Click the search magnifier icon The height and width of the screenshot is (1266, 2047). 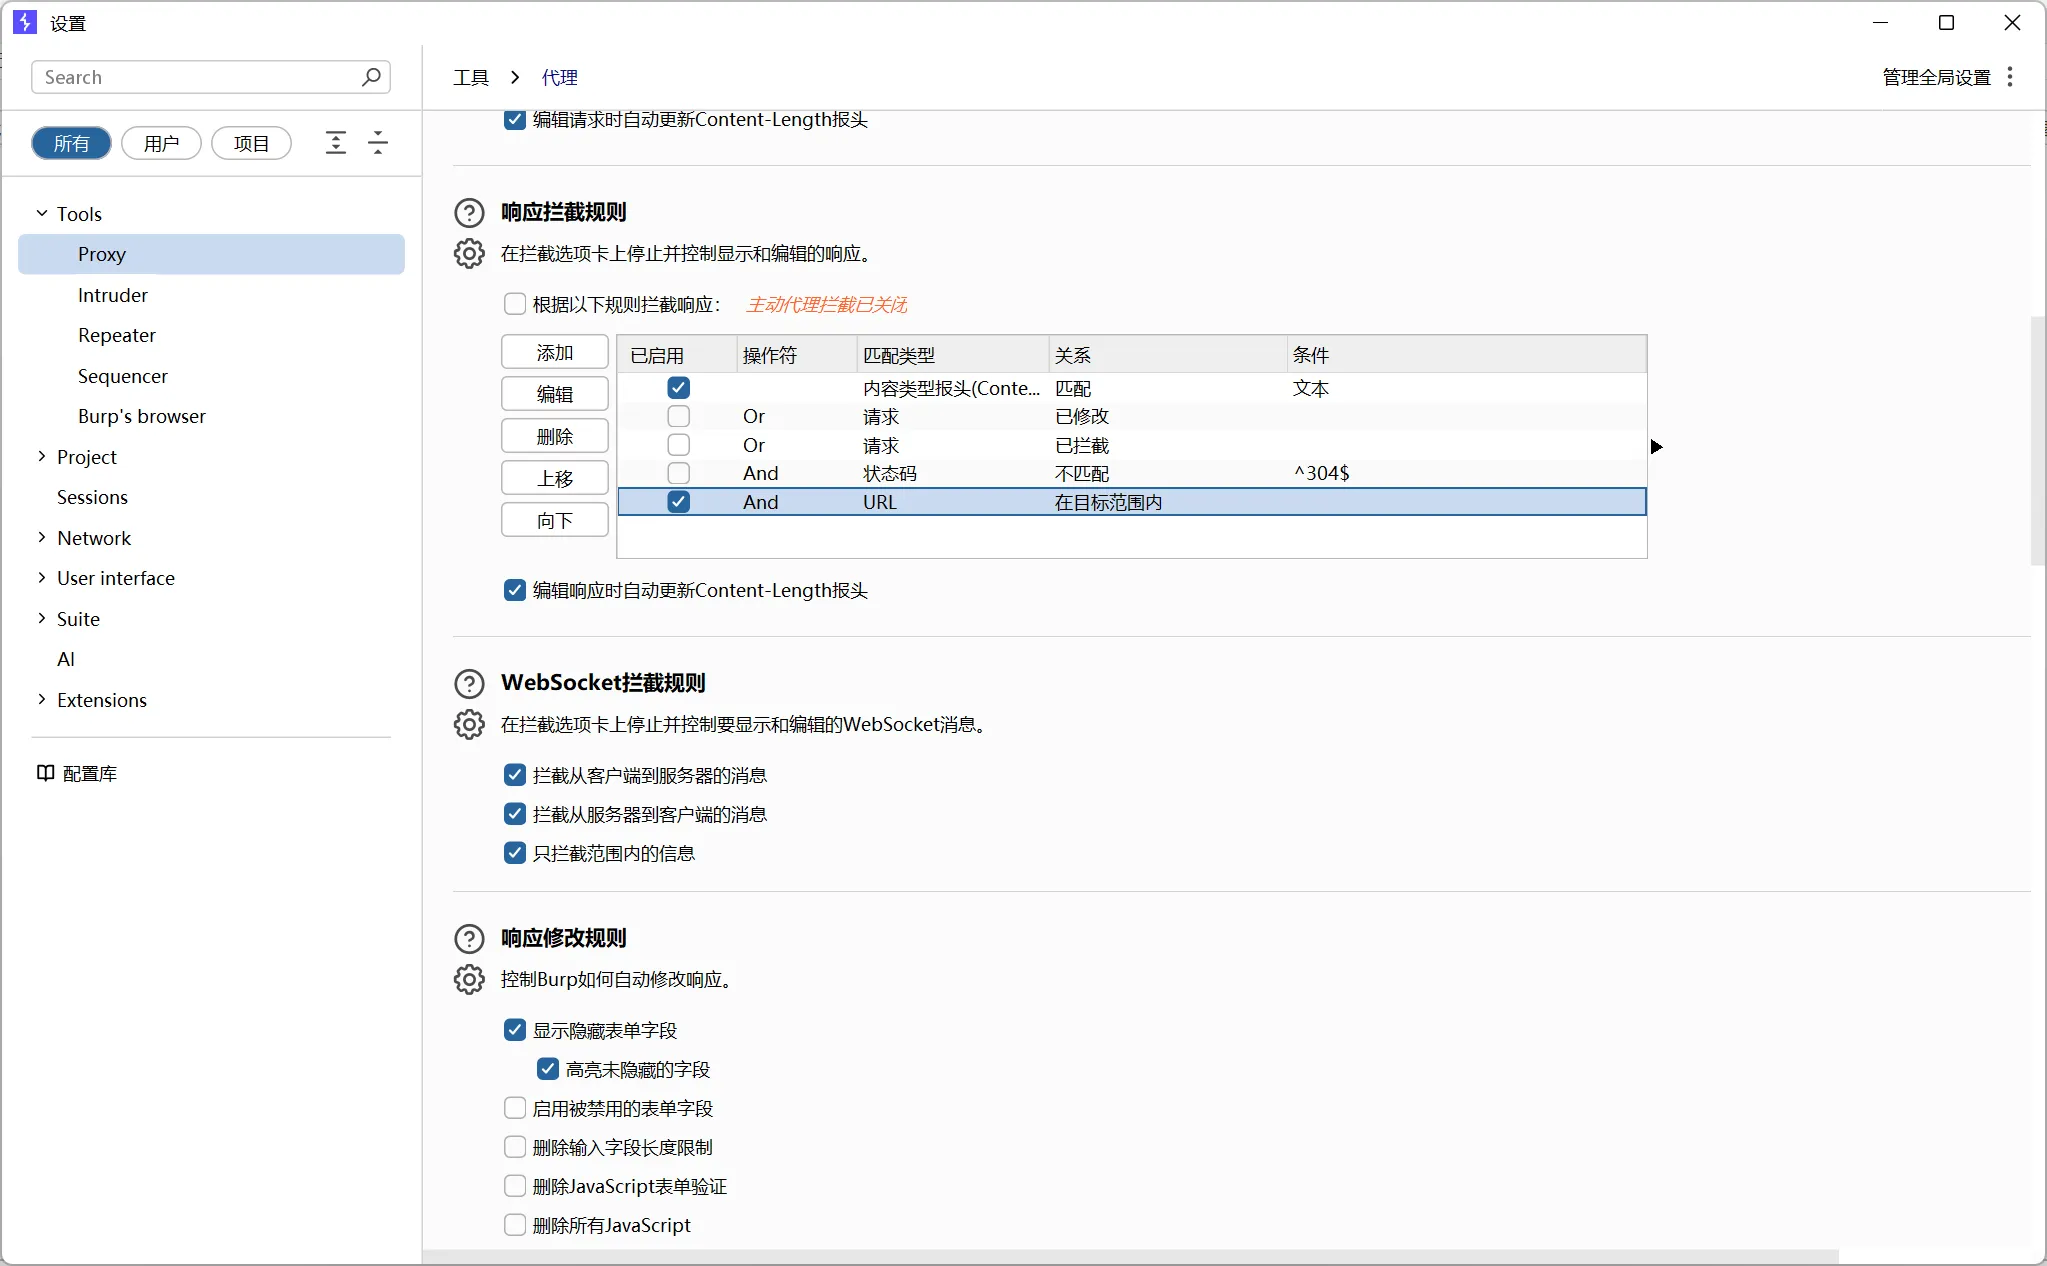(x=371, y=77)
